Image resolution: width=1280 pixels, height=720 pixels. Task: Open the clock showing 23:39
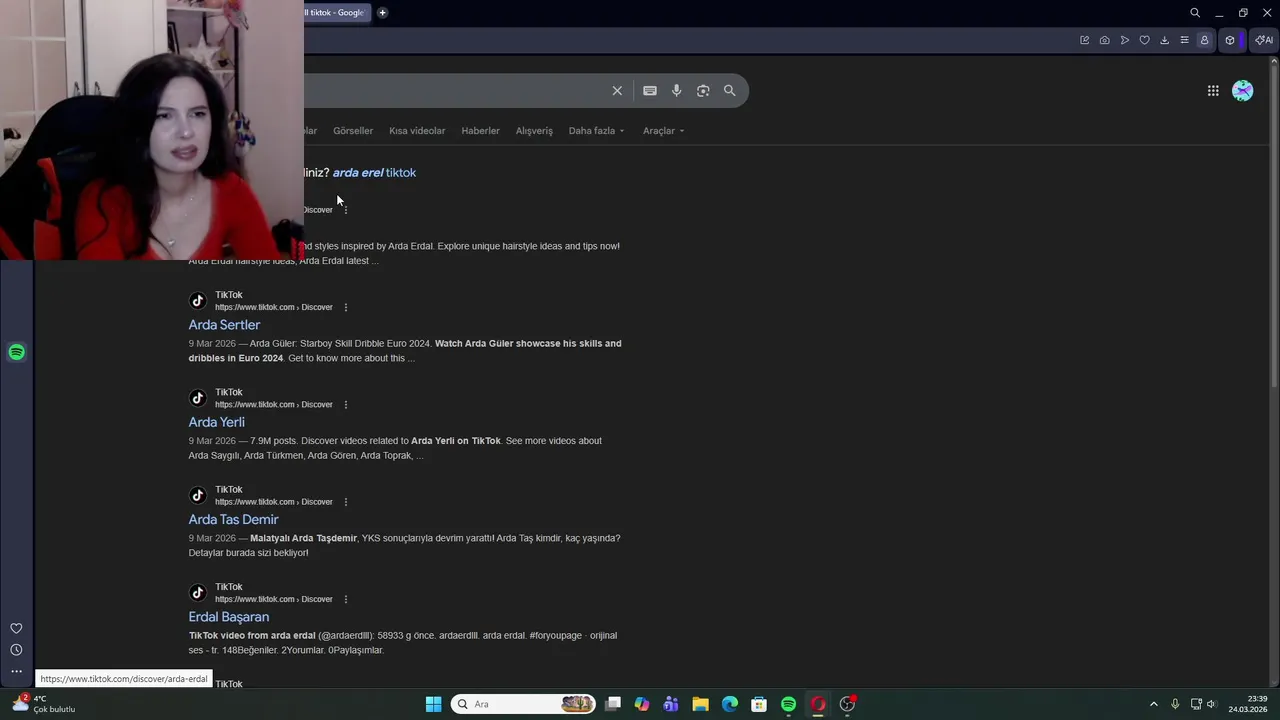pyautogui.click(x=1248, y=704)
